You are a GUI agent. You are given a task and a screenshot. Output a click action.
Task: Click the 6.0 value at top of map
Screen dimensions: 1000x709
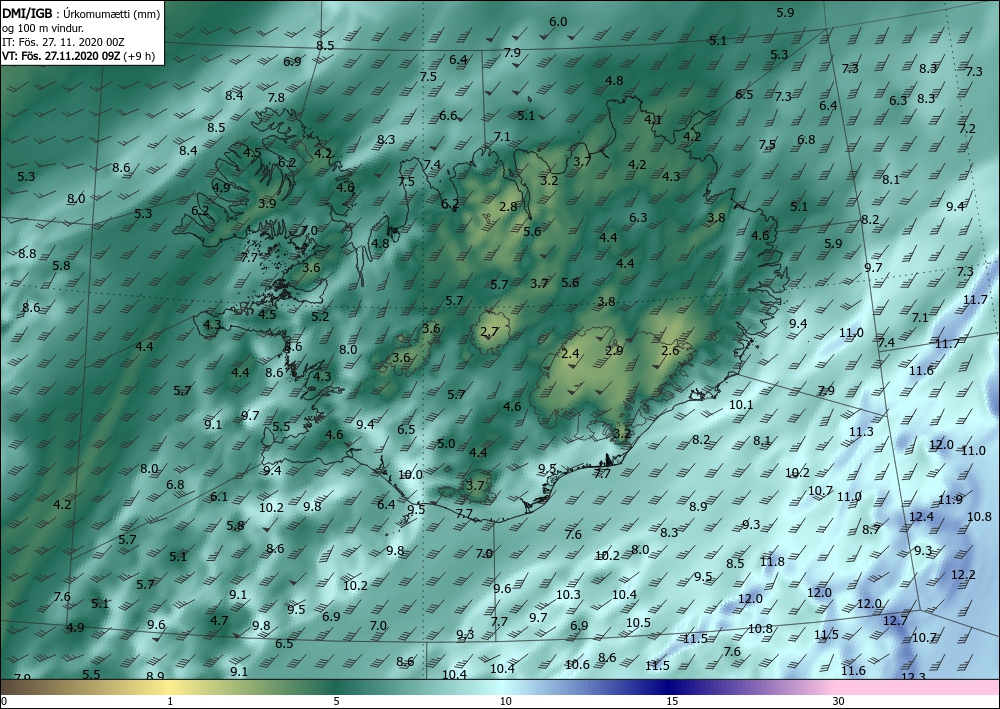(558, 22)
